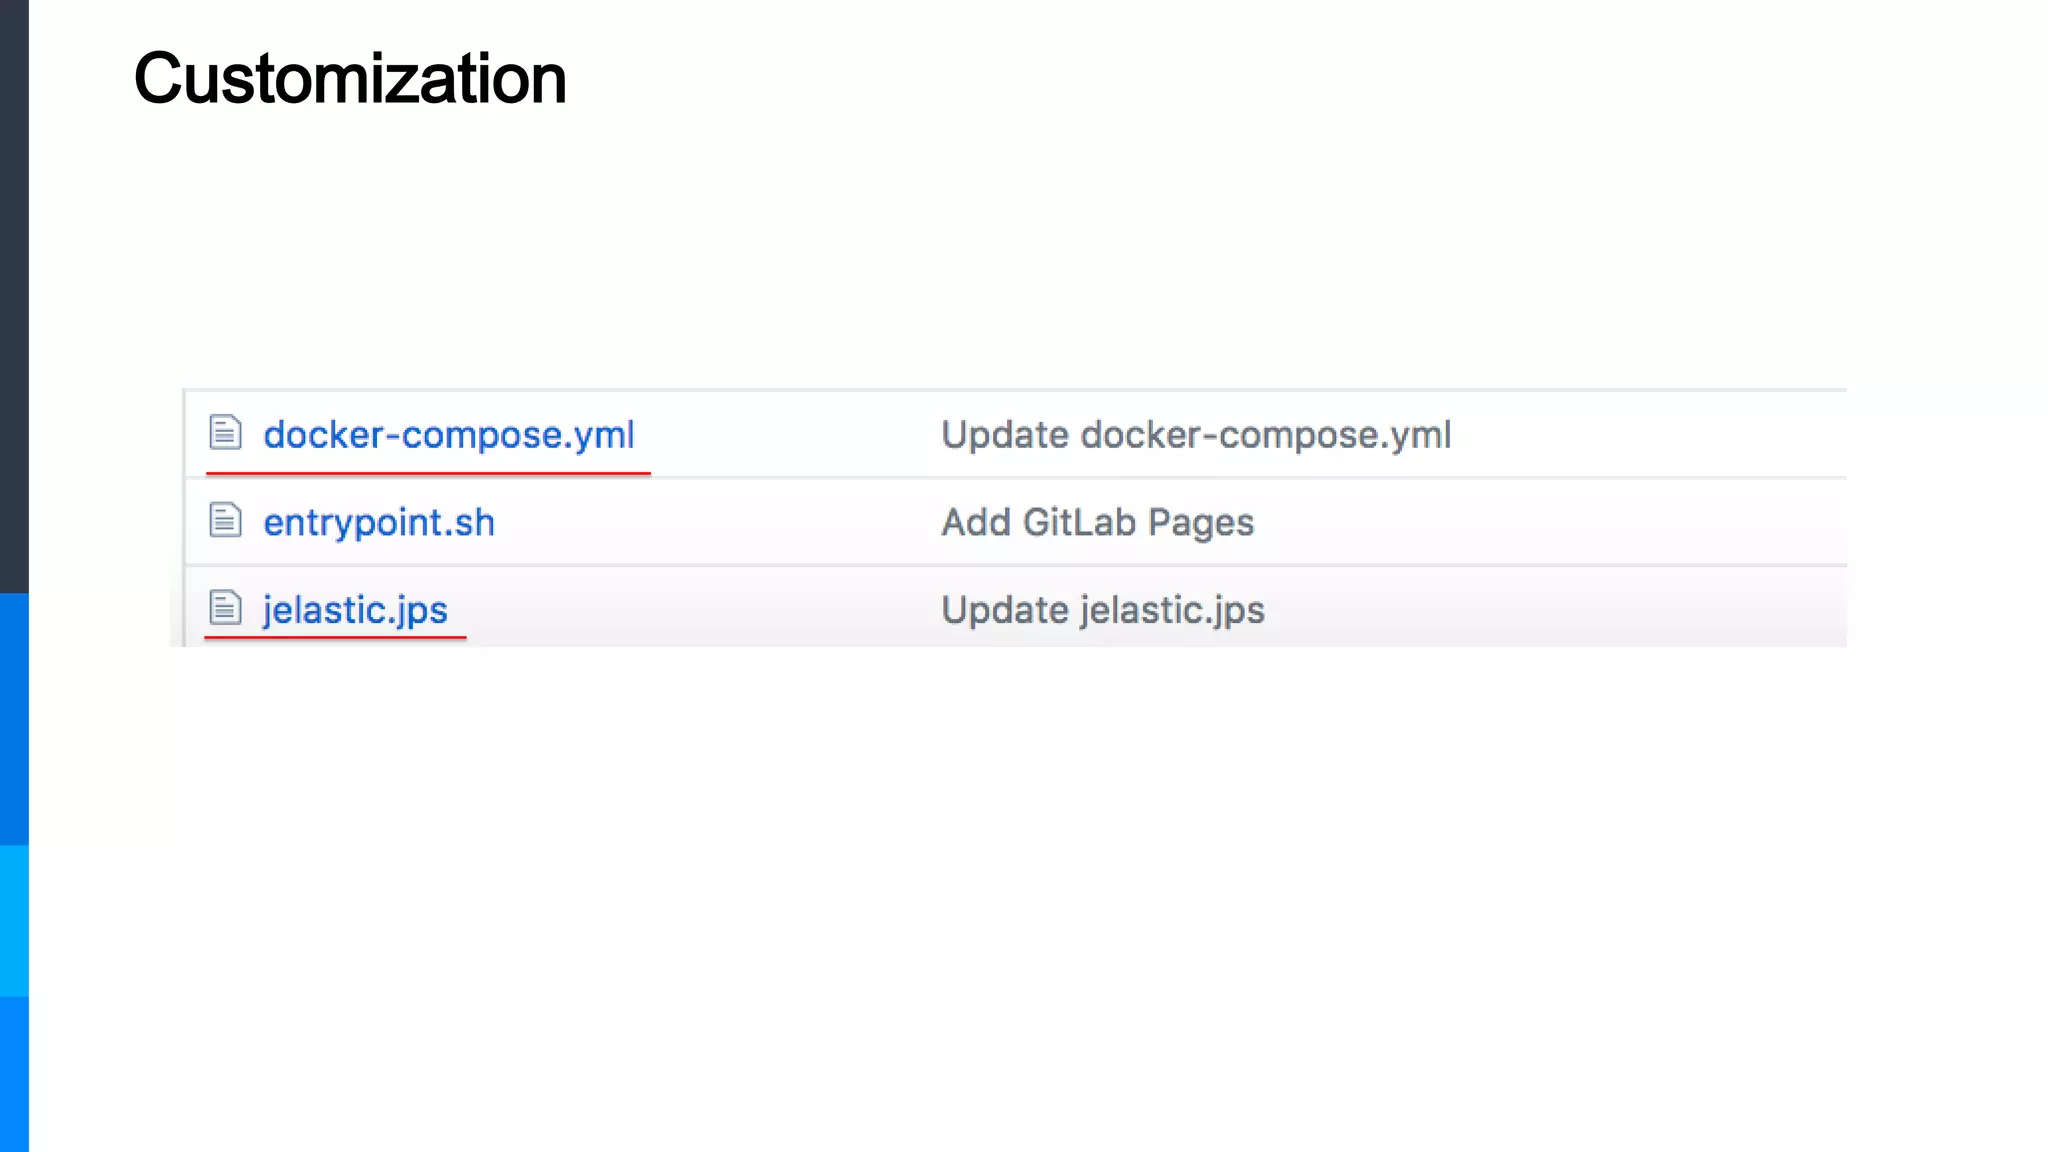Open the entrypoint.sh file link
Screen dimensions: 2048x1152
tap(379, 523)
